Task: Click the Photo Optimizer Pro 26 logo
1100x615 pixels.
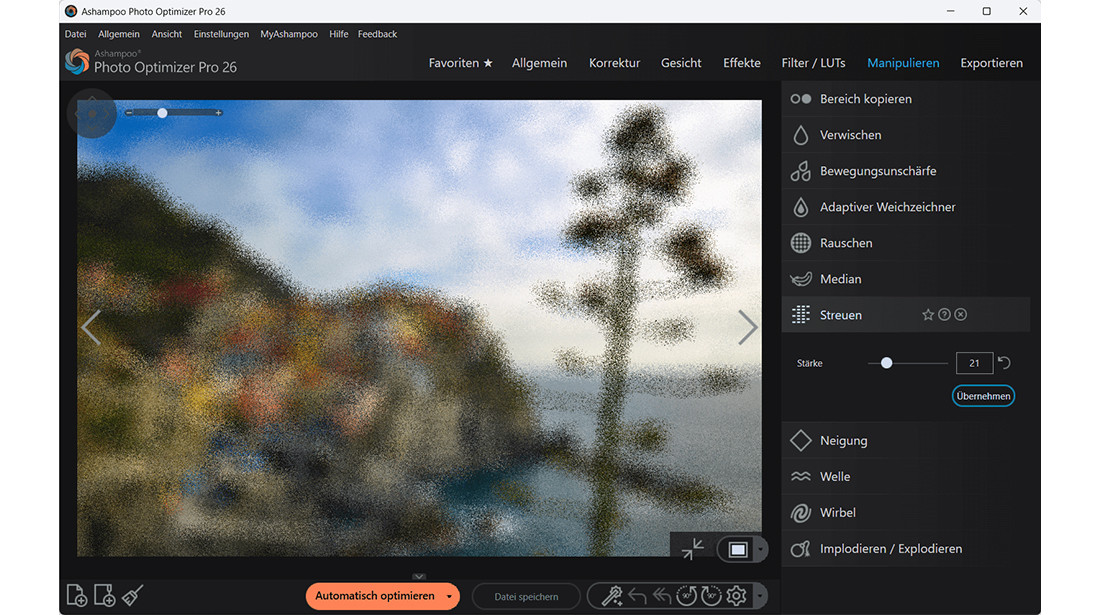Action: click(151, 62)
